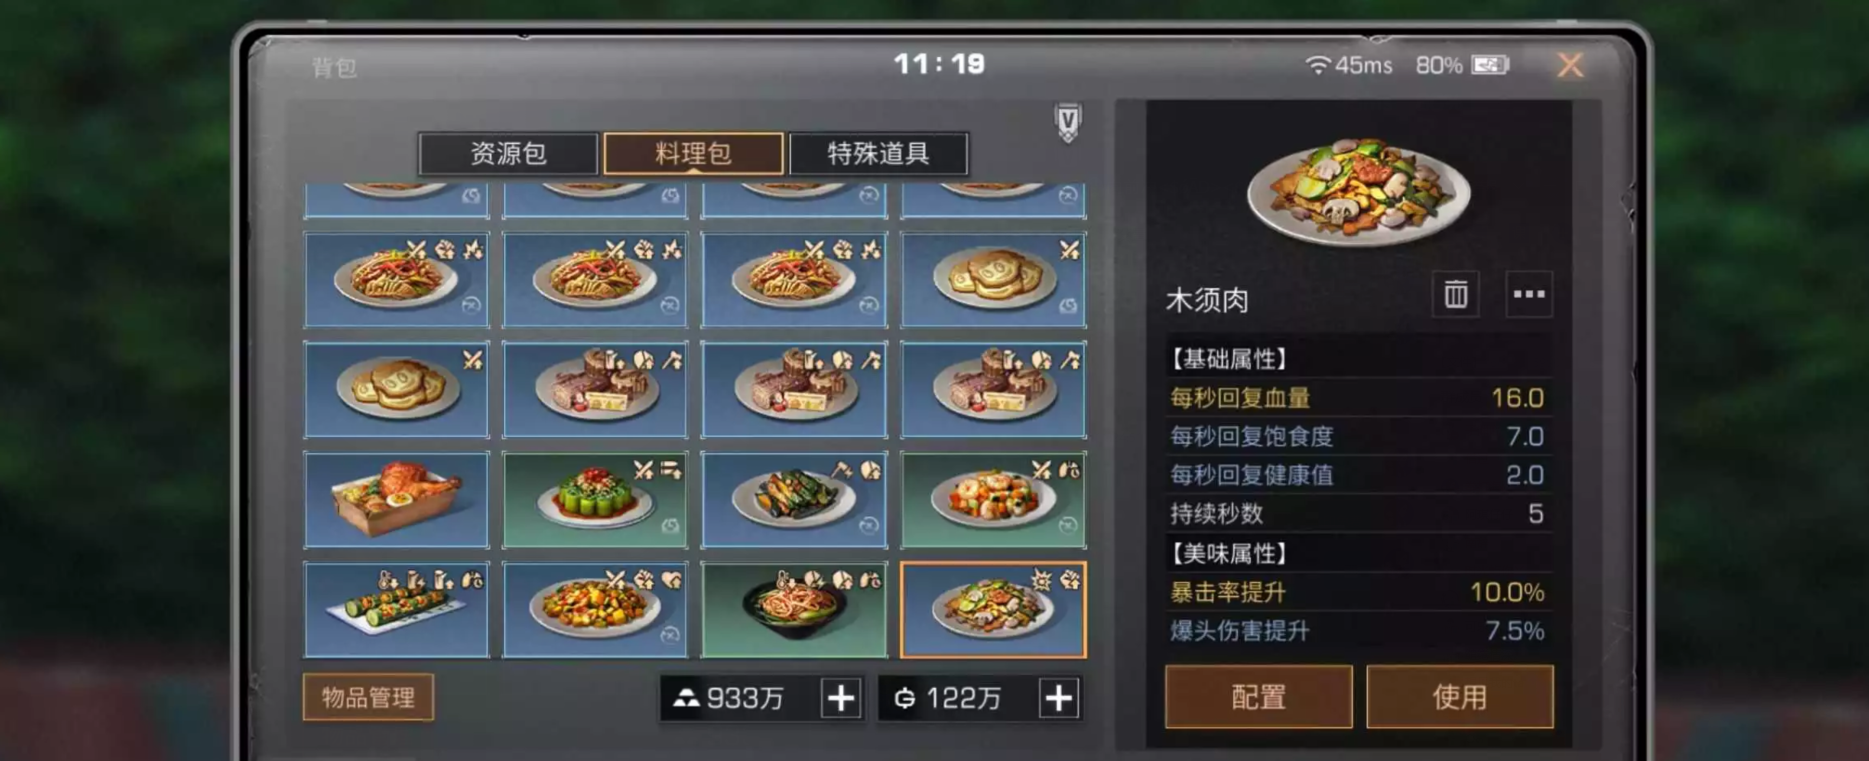Select the shrimp and vegetable stir-fry dish
The width and height of the screenshot is (1869, 761).
click(x=993, y=499)
